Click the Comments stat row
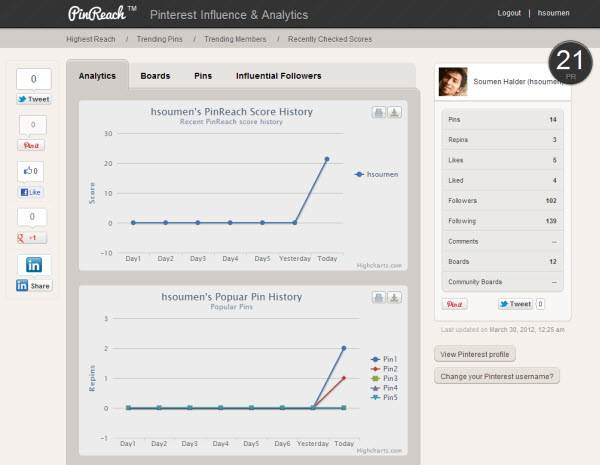The height and width of the screenshot is (465, 600). (x=502, y=241)
